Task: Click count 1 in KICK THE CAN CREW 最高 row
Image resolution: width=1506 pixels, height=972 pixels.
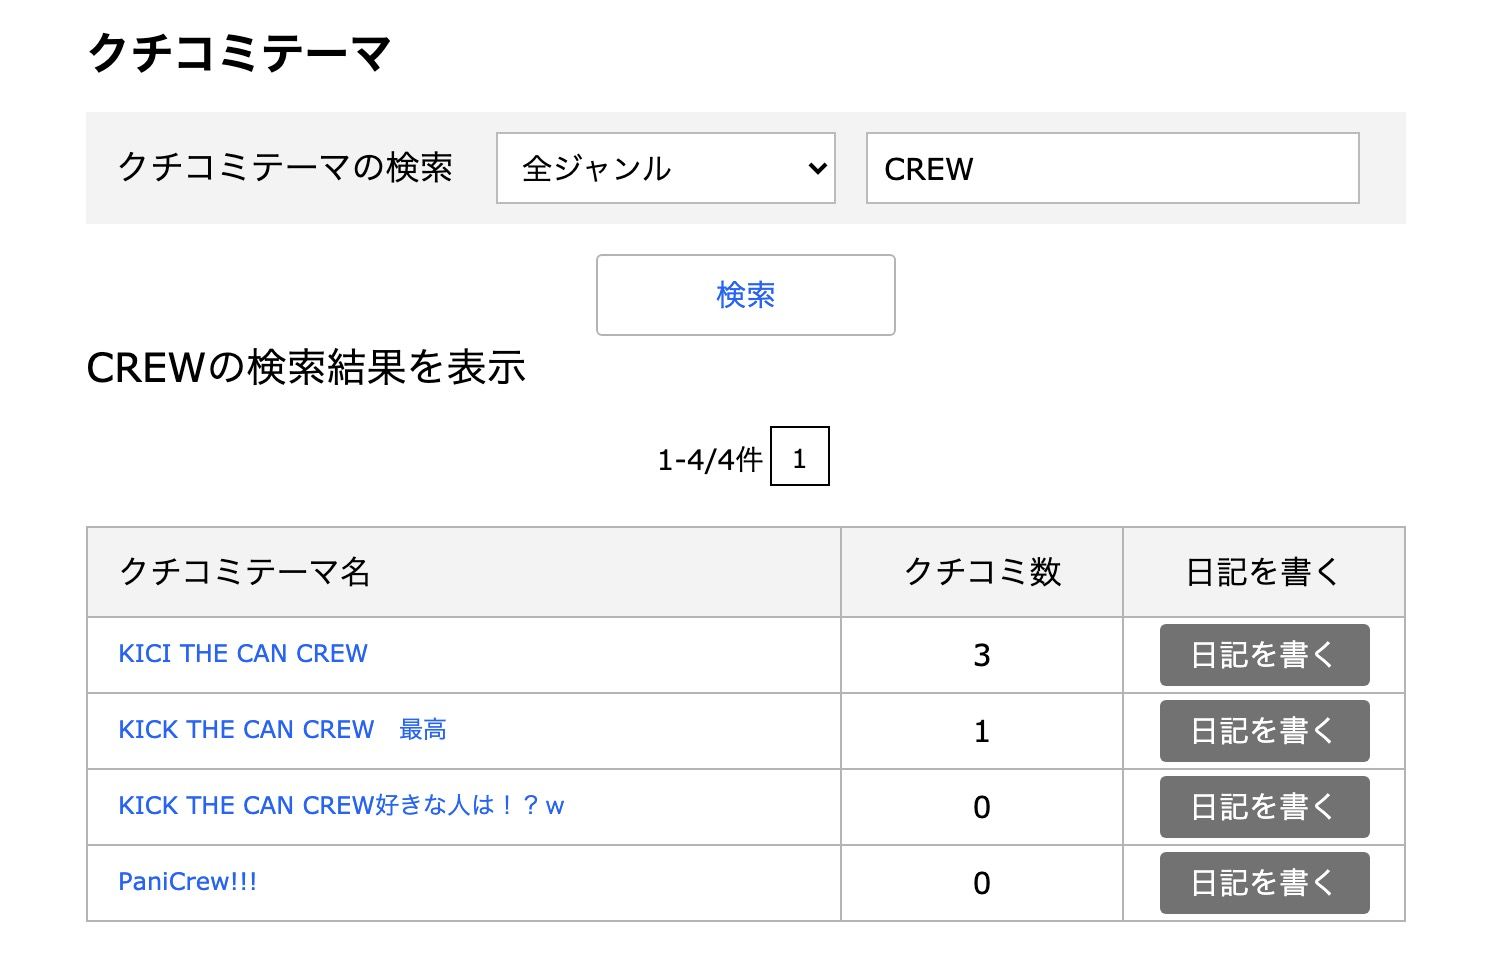Action: 982,731
